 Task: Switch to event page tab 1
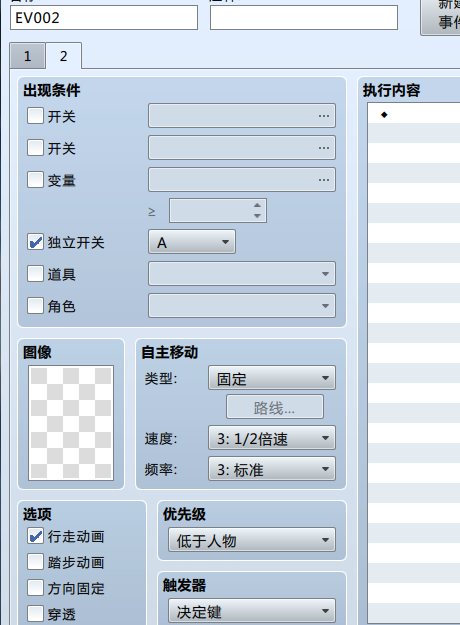pos(27,56)
